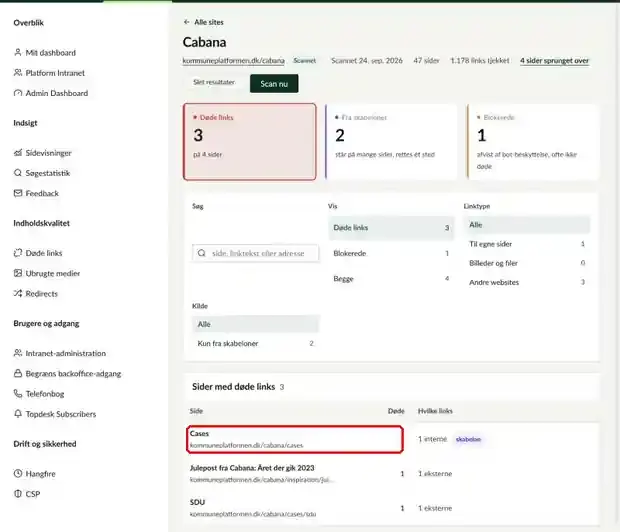The image size is (620, 532).
Task: Click 1 eksterne in Julepost row
Action: click(x=435, y=473)
